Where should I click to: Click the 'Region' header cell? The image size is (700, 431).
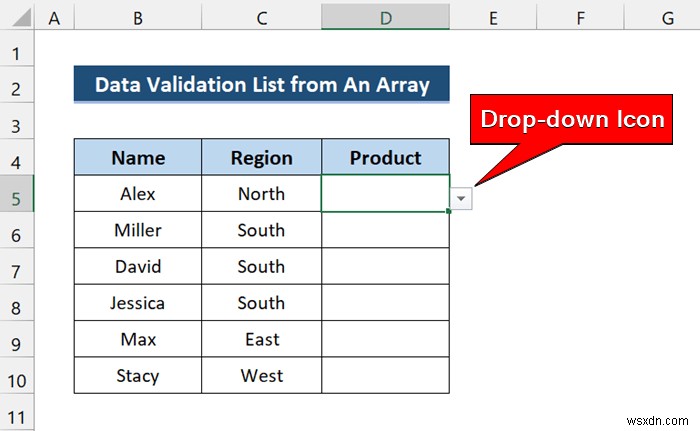[262, 157]
